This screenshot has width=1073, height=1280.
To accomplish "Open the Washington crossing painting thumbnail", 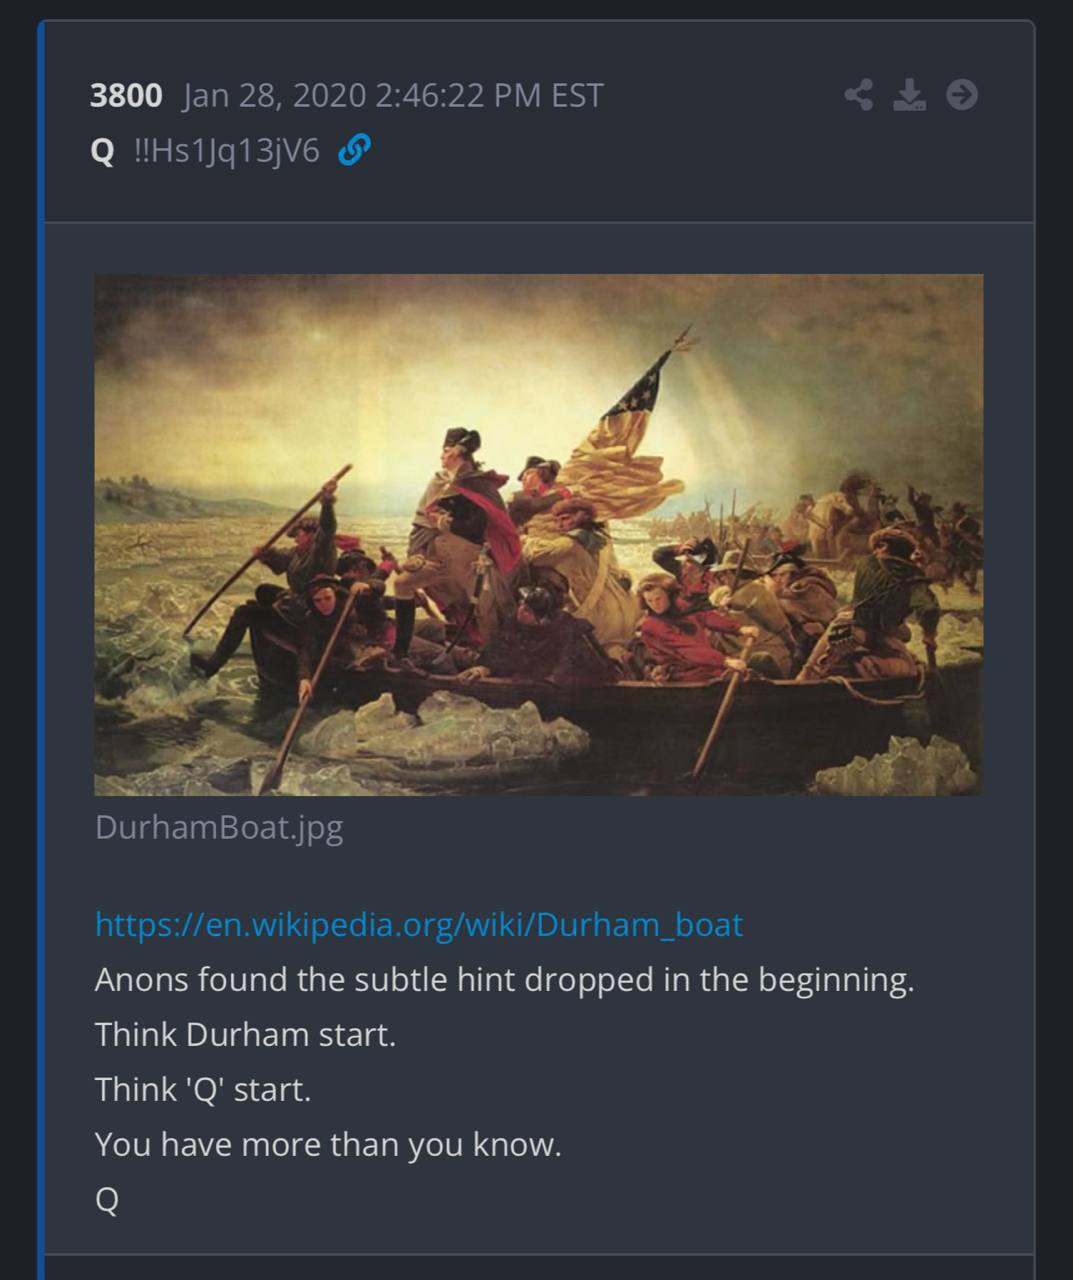I will (539, 535).
